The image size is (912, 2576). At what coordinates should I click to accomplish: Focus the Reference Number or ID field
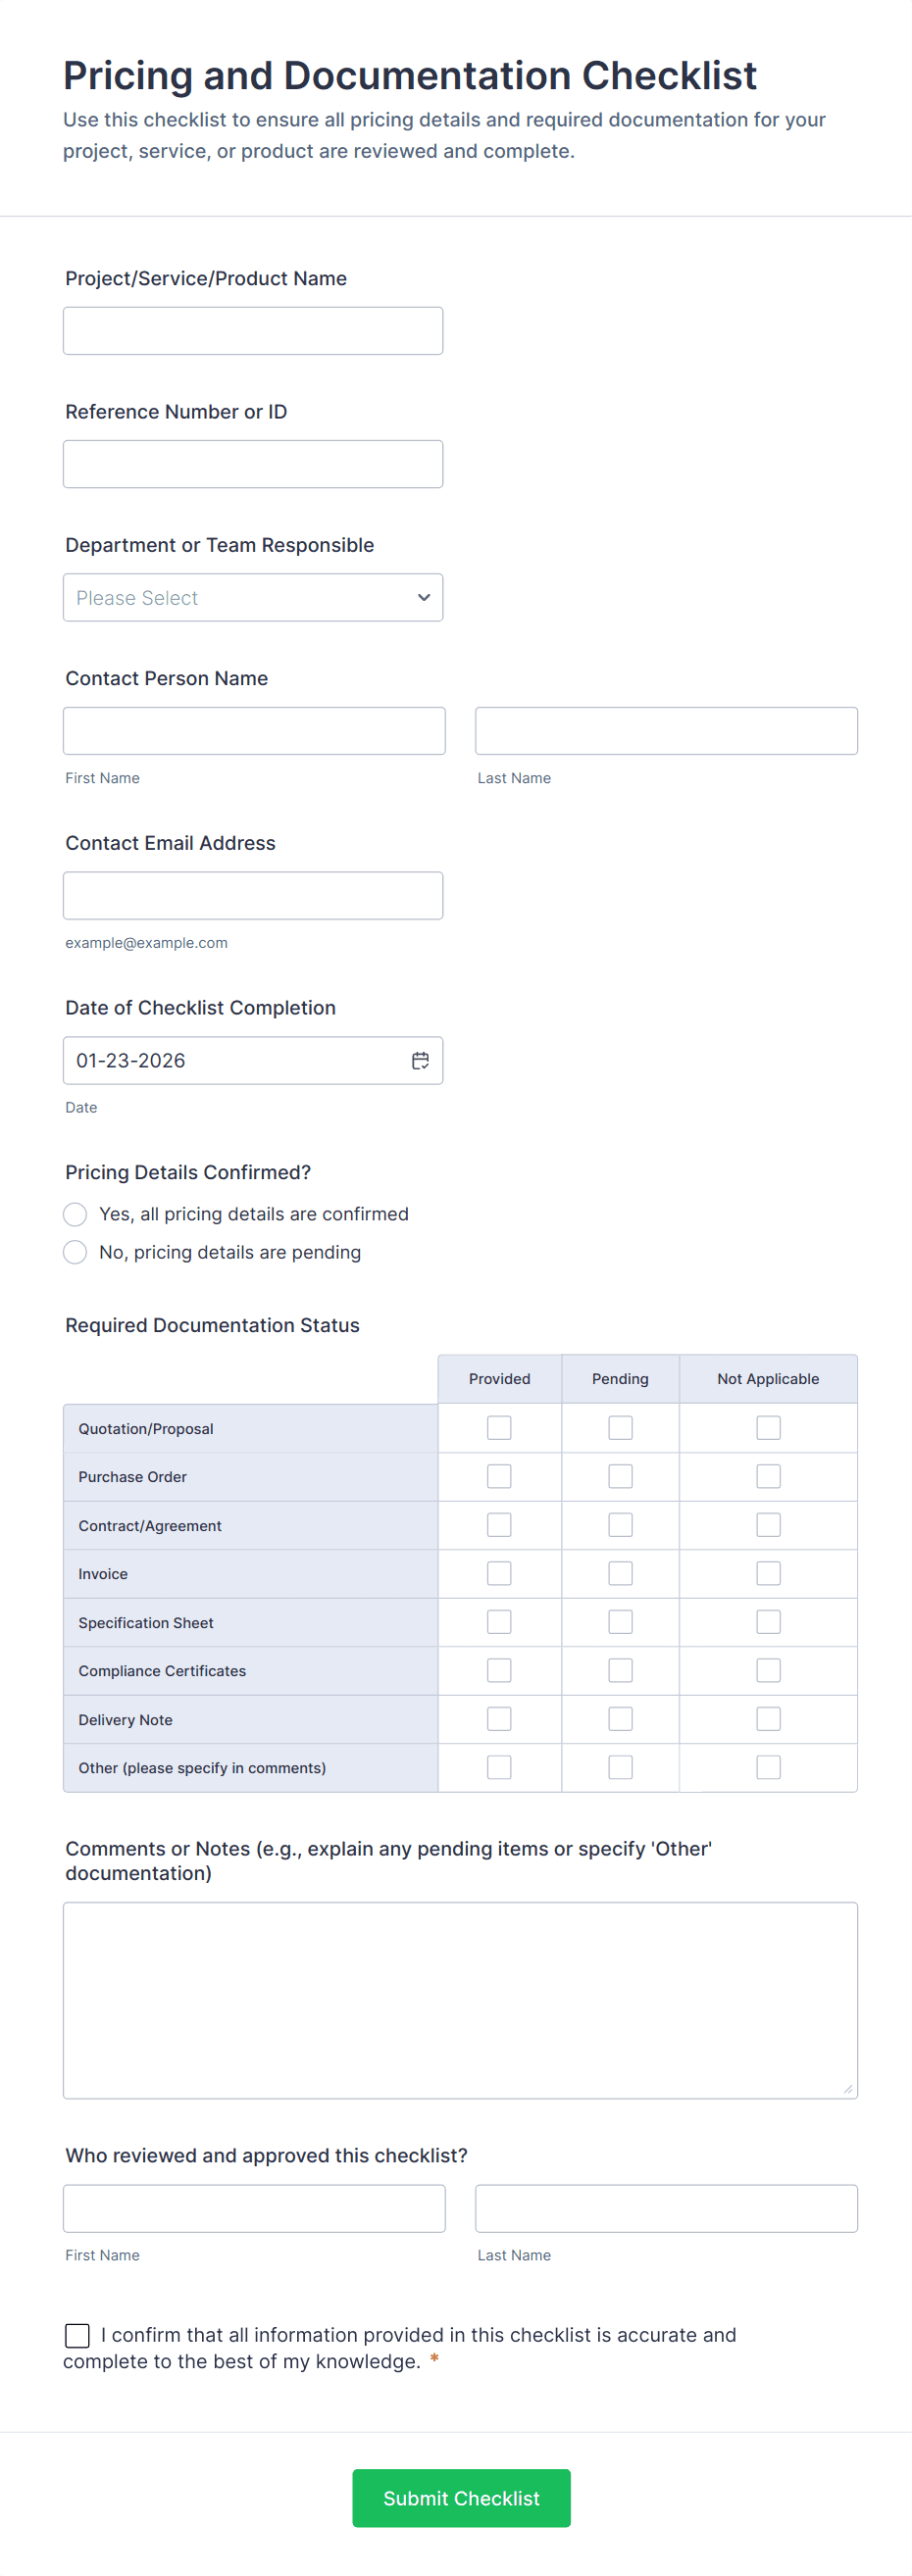point(253,464)
